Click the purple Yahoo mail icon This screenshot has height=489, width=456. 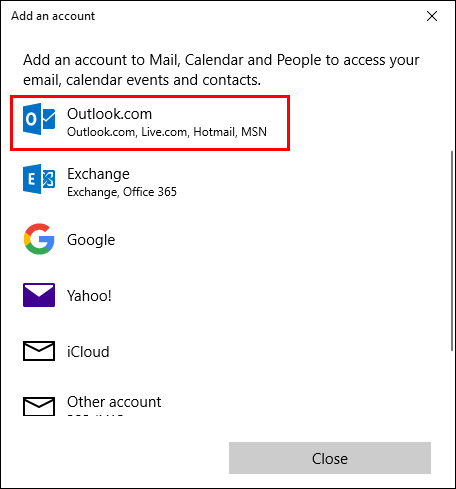click(39, 295)
